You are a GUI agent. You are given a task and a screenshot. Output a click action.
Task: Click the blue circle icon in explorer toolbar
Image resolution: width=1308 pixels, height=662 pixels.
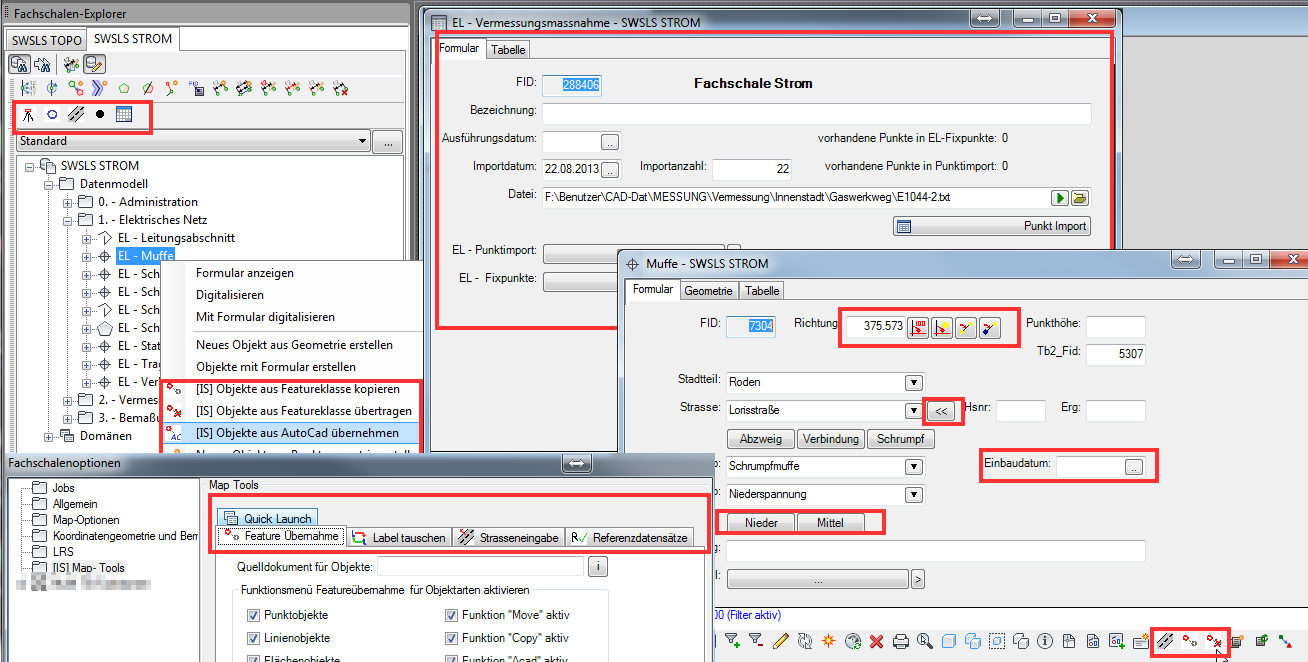pyautogui.click(x=52, y=115)
